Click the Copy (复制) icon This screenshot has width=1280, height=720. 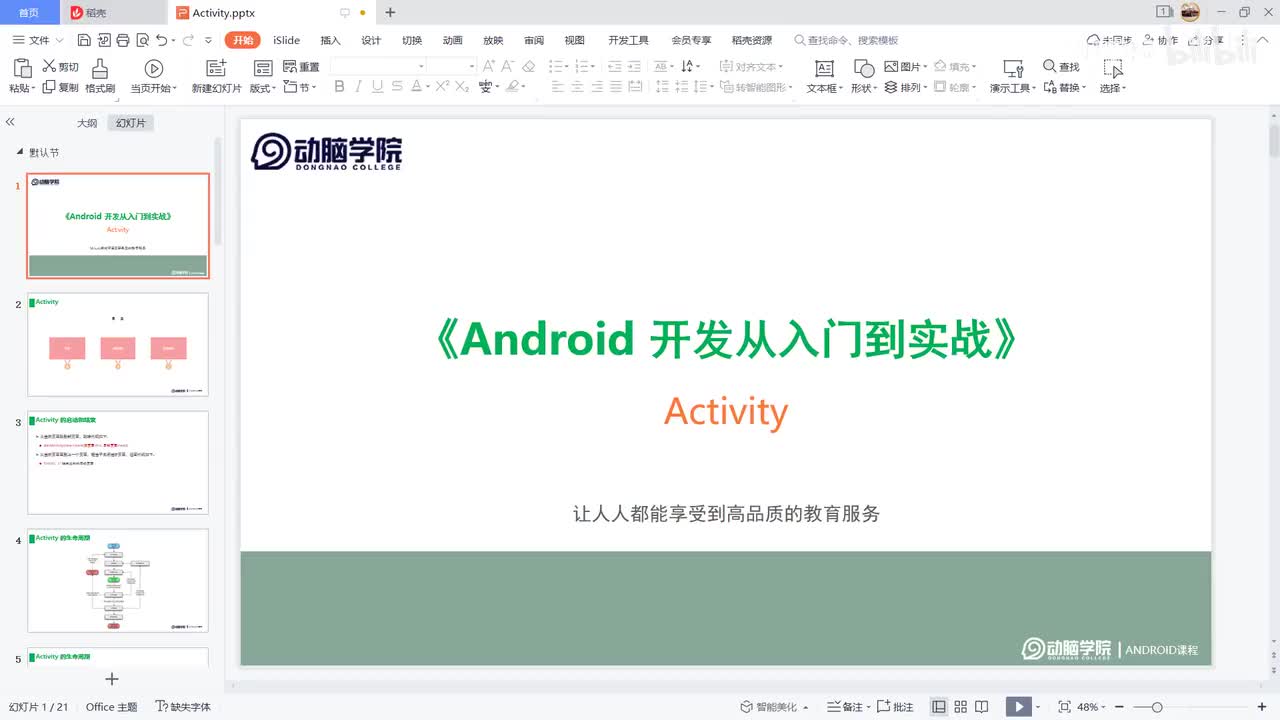[48, 87]
